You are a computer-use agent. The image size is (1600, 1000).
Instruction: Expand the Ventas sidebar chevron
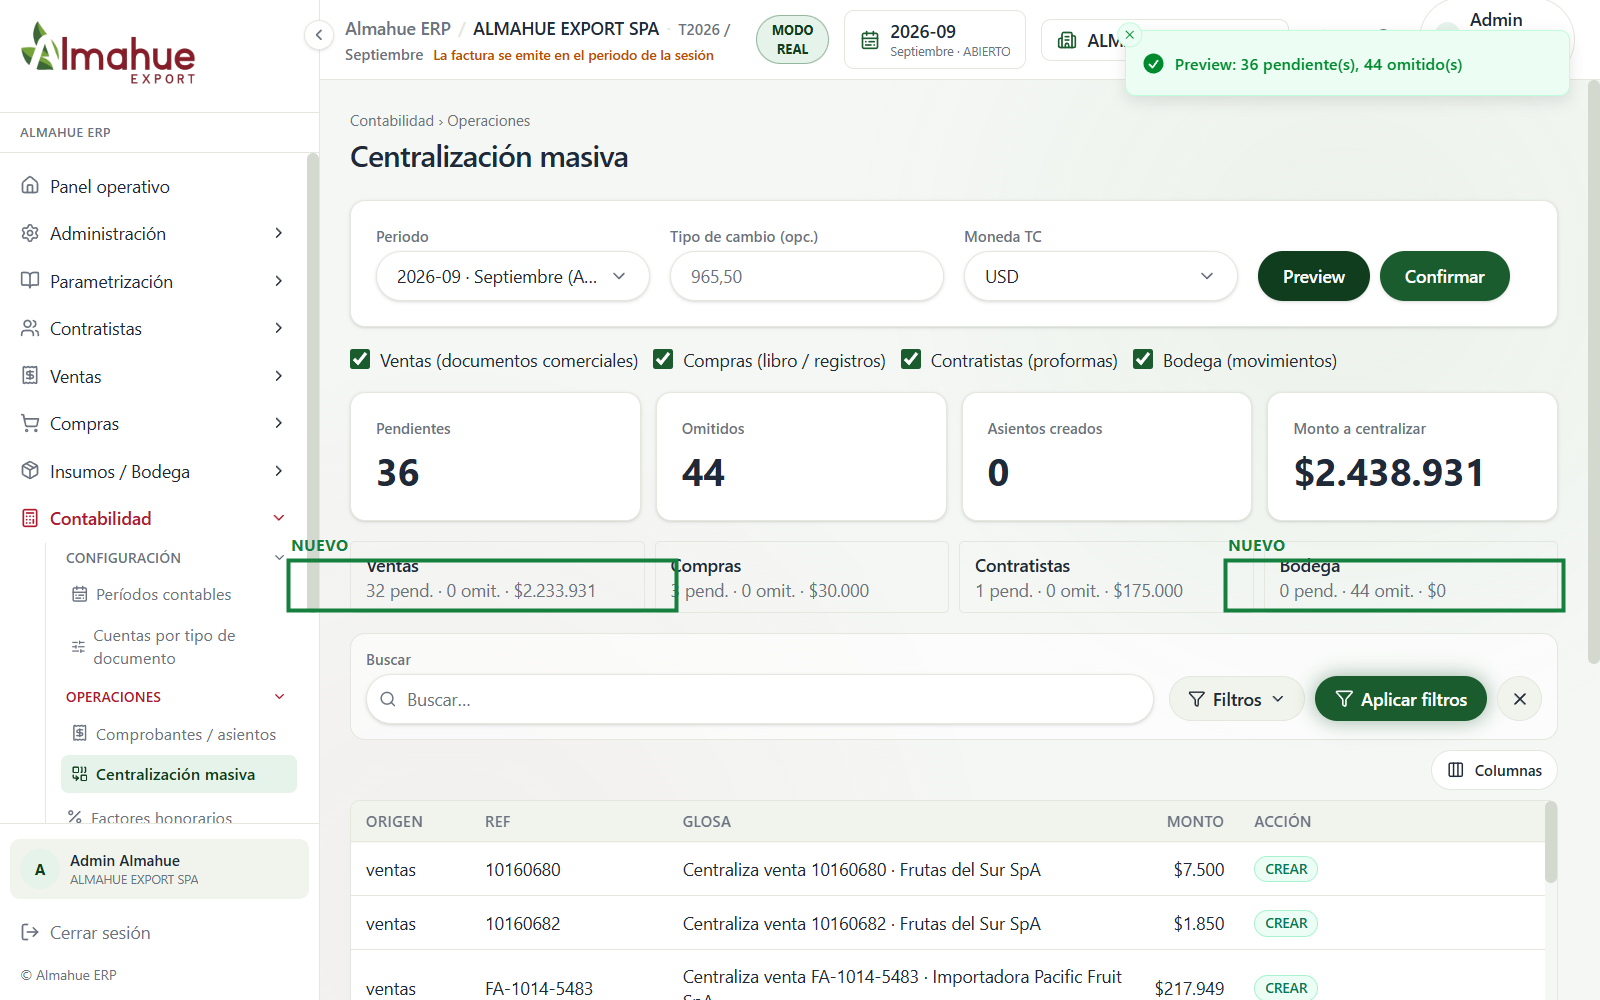coord(279,376)
